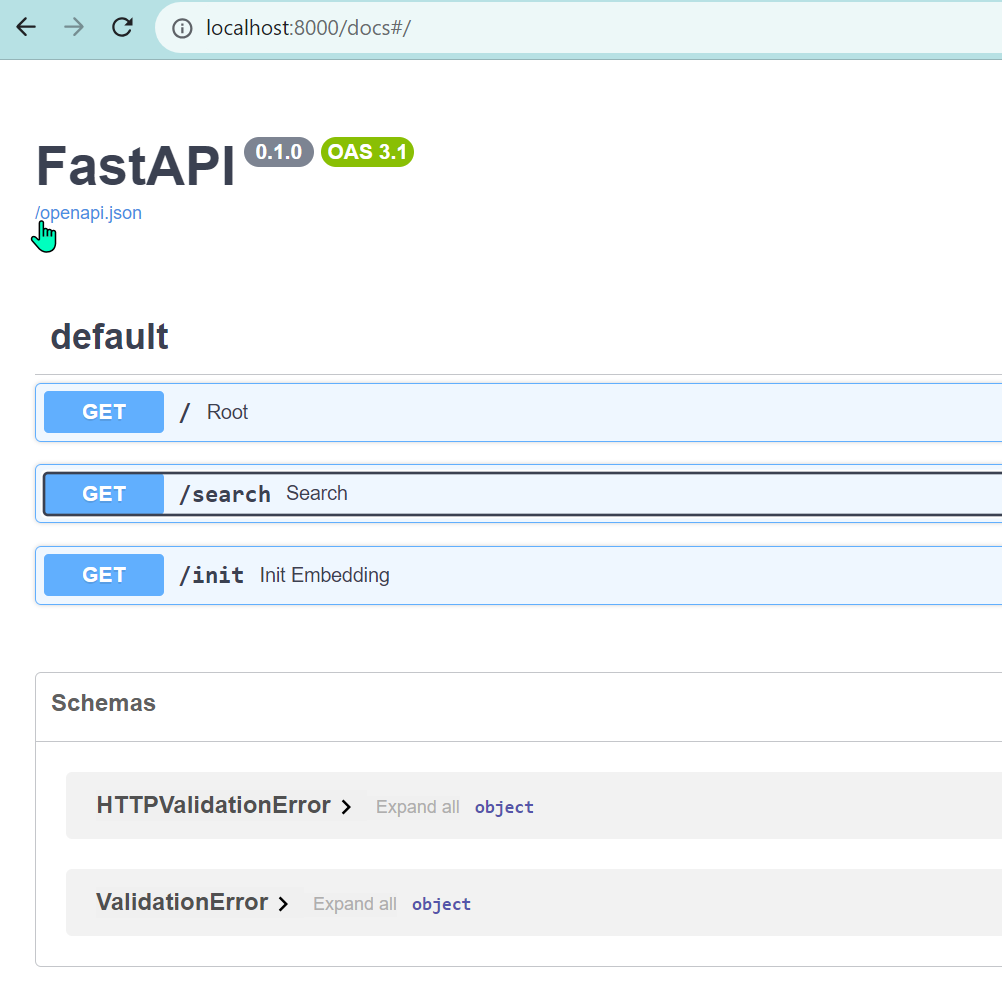Reload the page with refresh icon

122,27
